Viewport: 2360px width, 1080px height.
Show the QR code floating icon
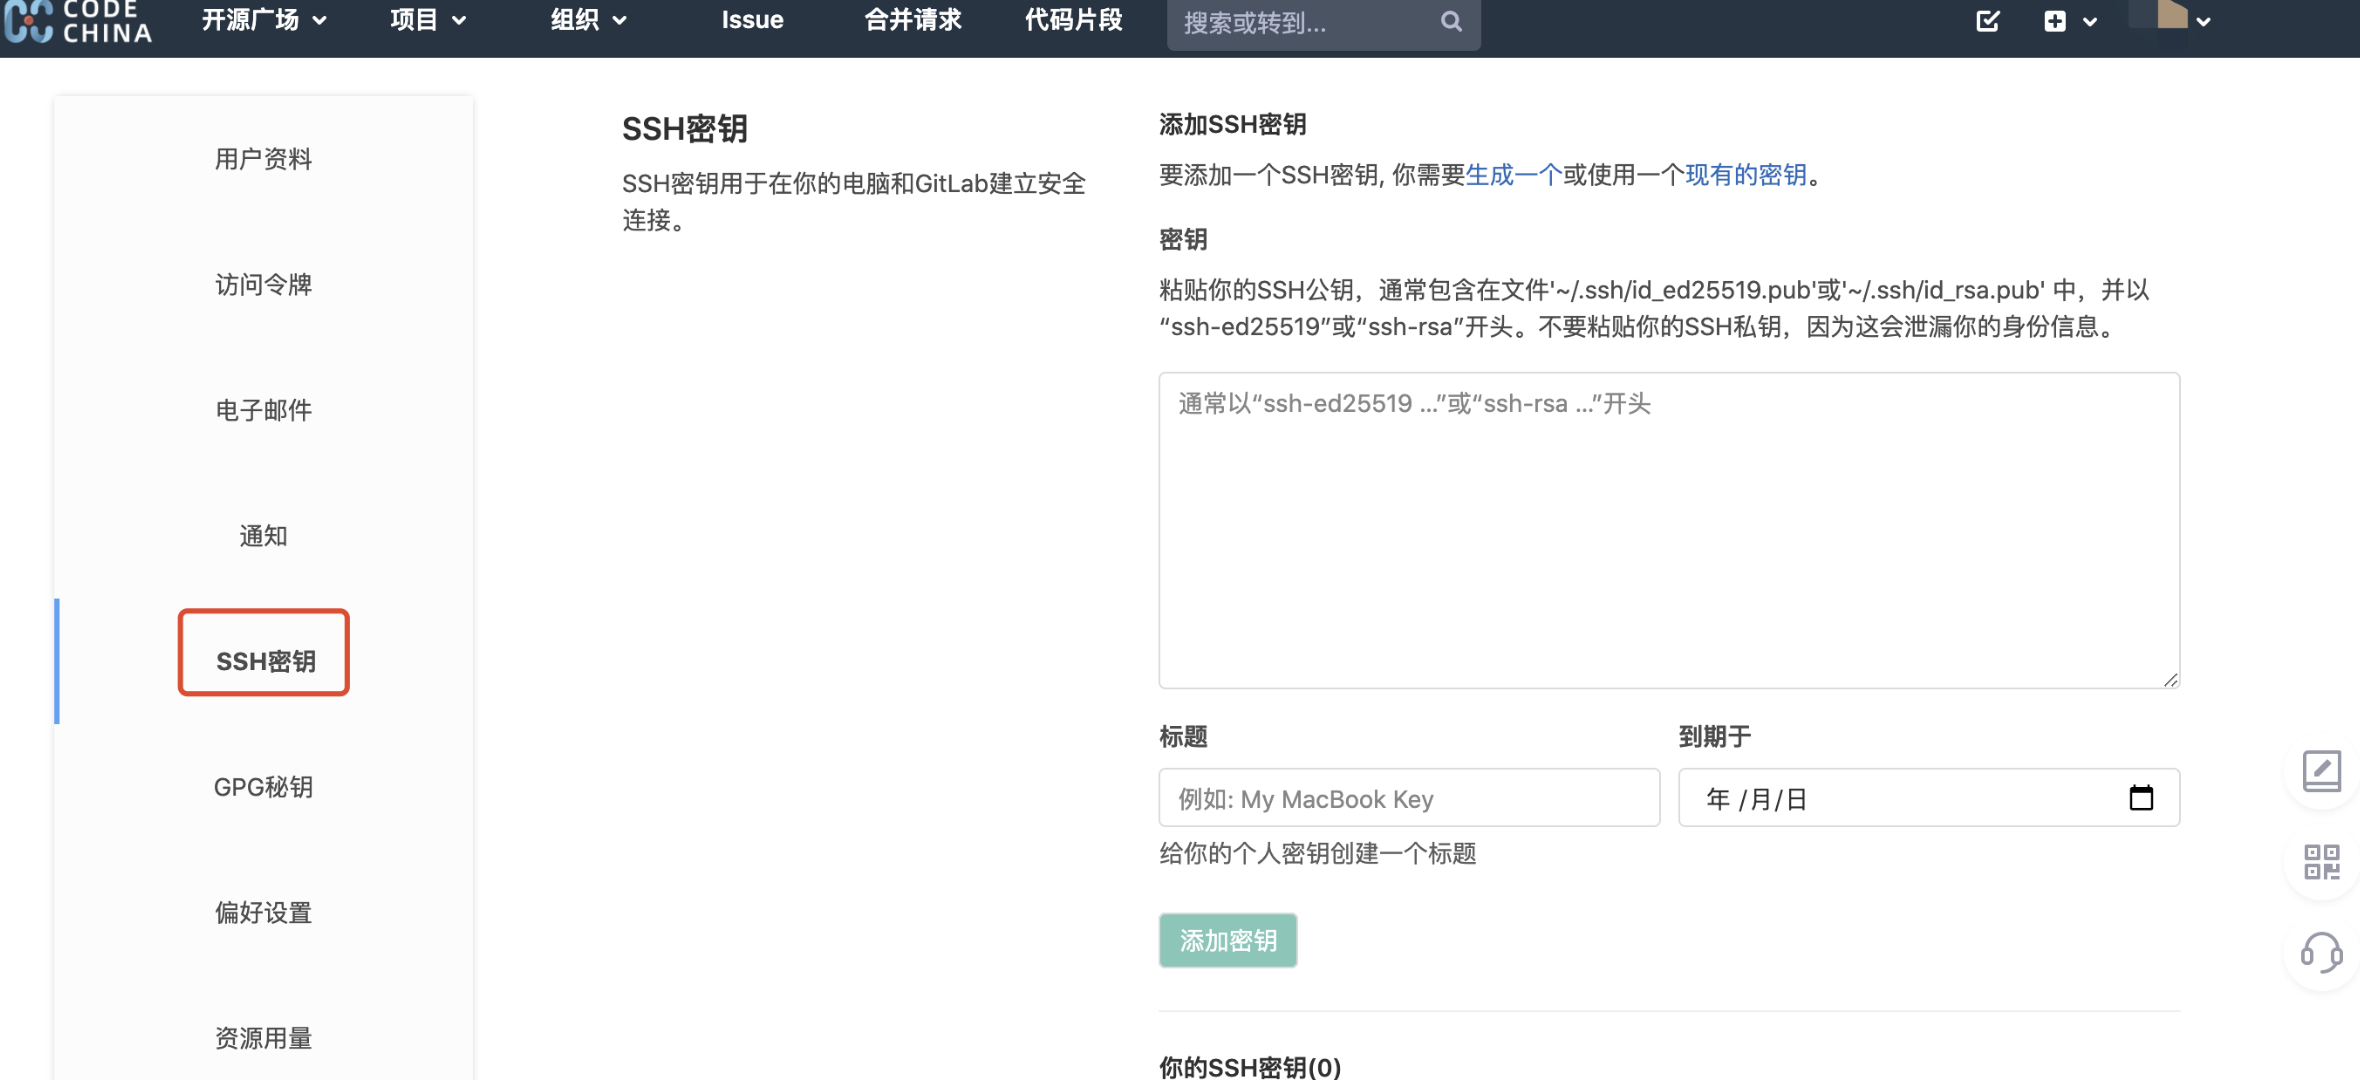point(2321,861)
